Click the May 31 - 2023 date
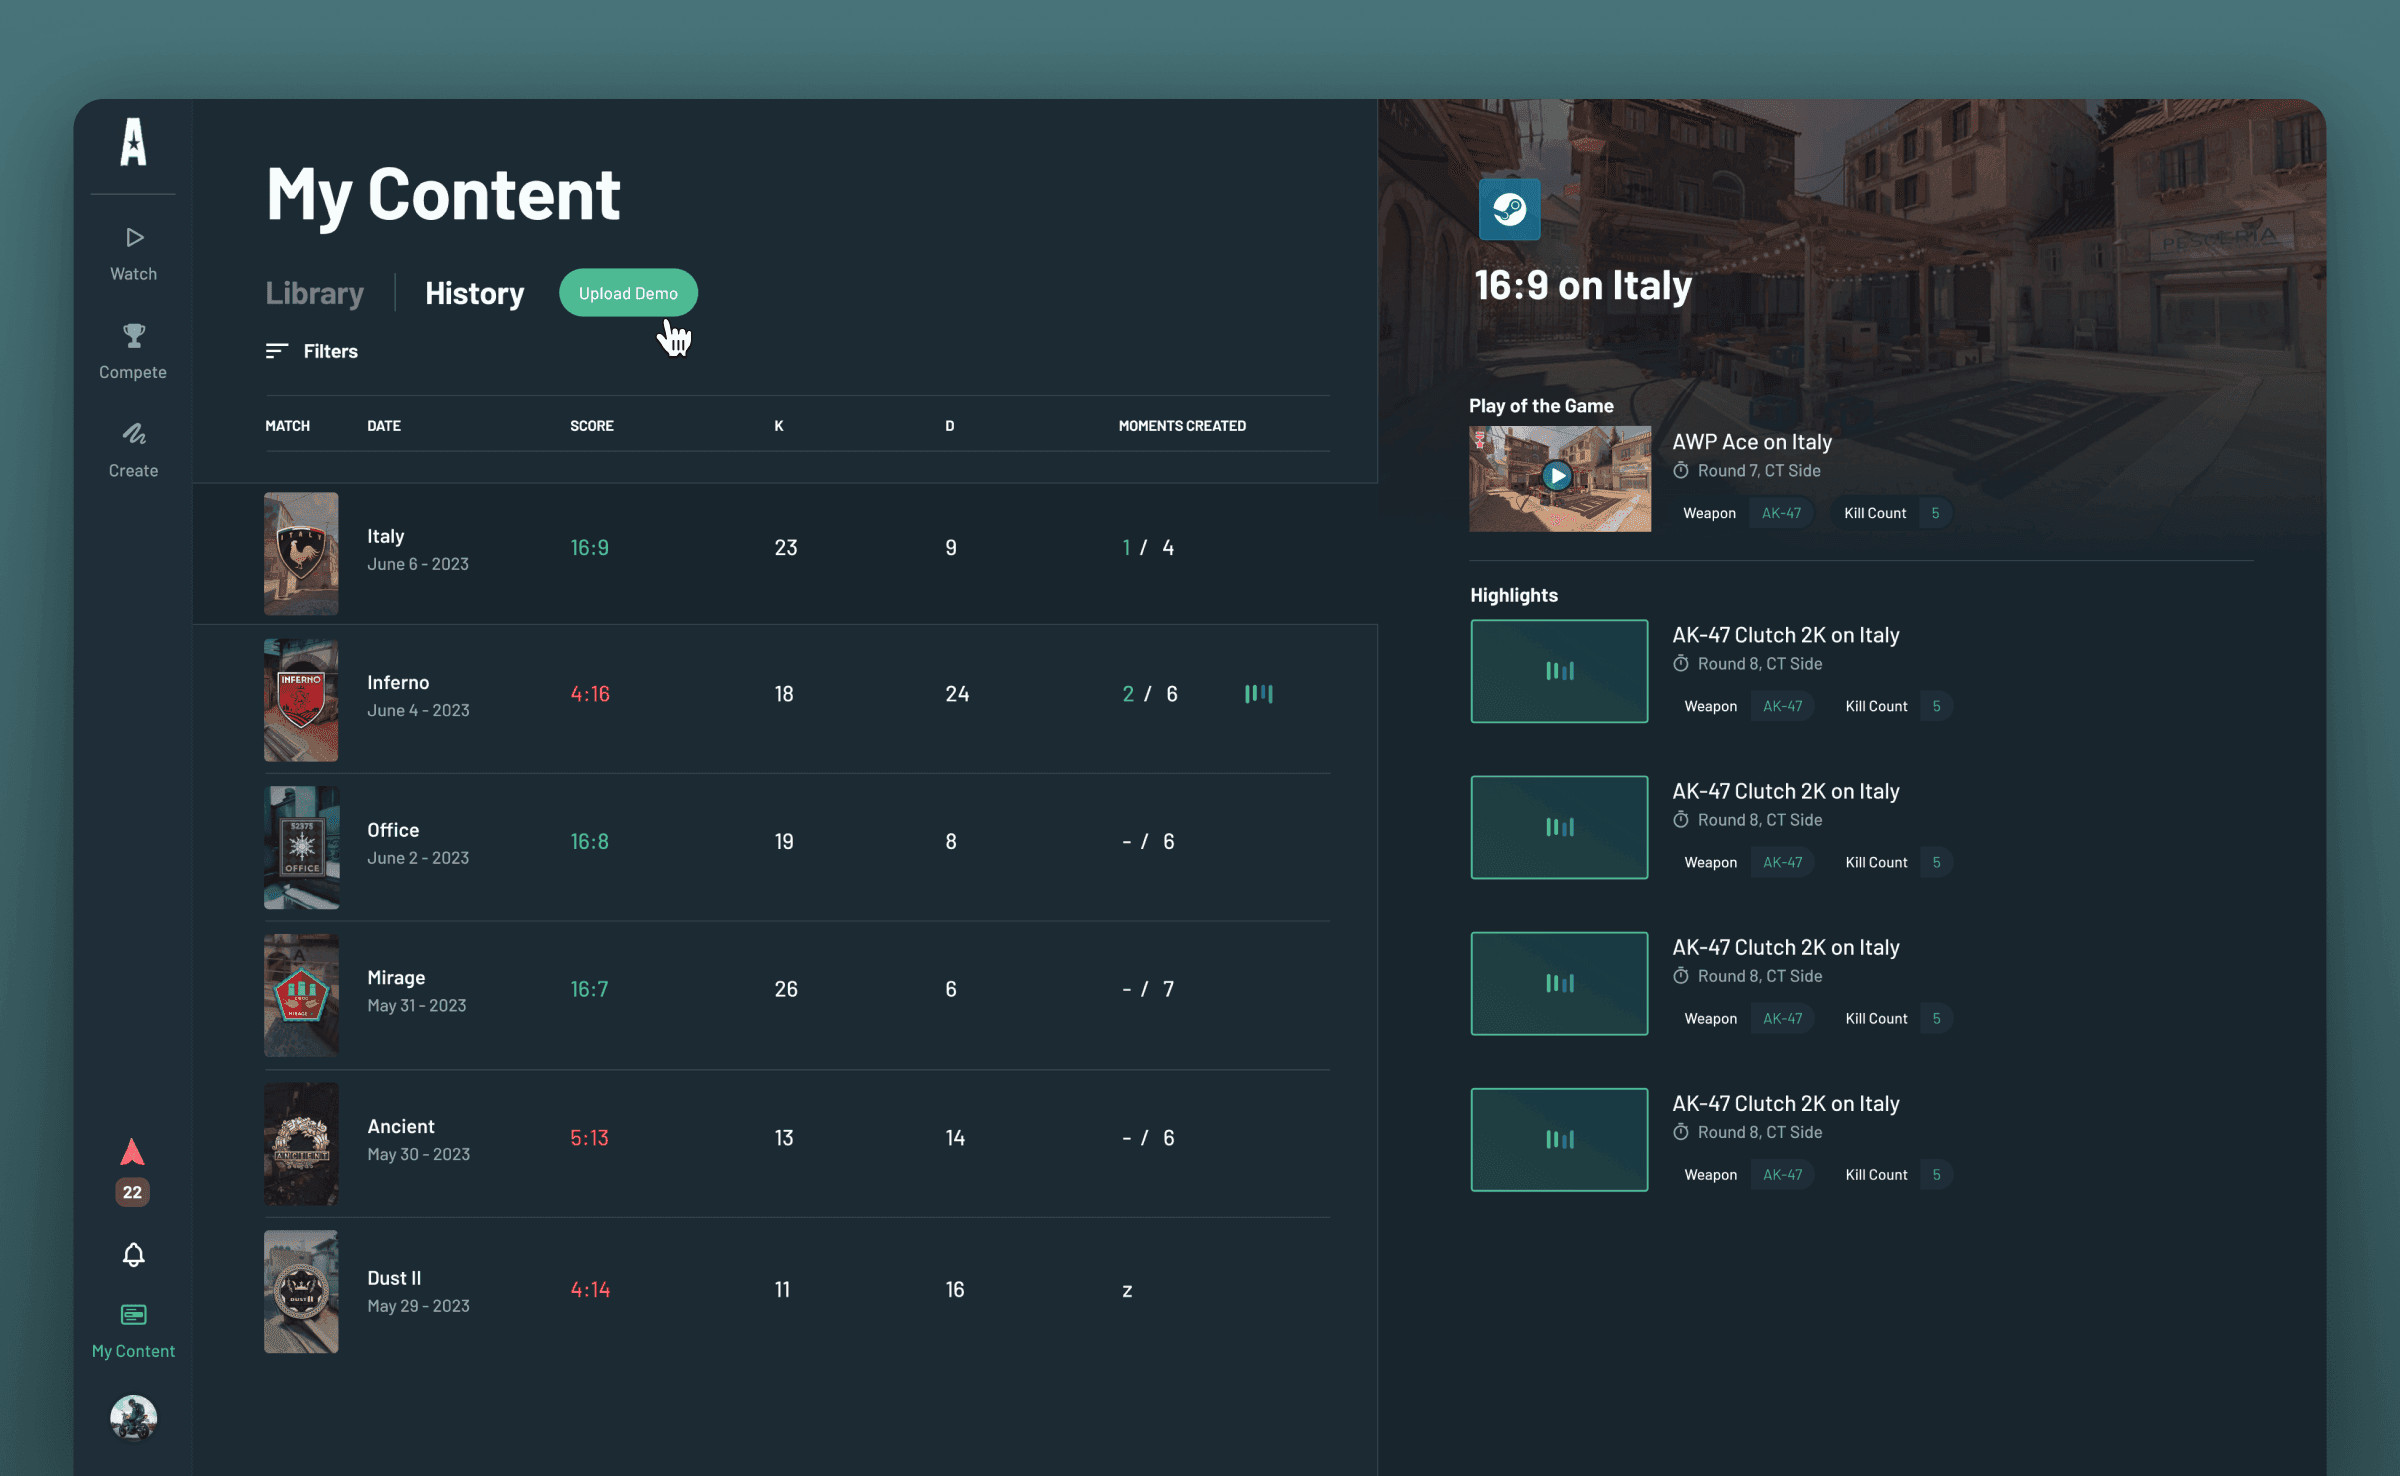 [417, 1005]
